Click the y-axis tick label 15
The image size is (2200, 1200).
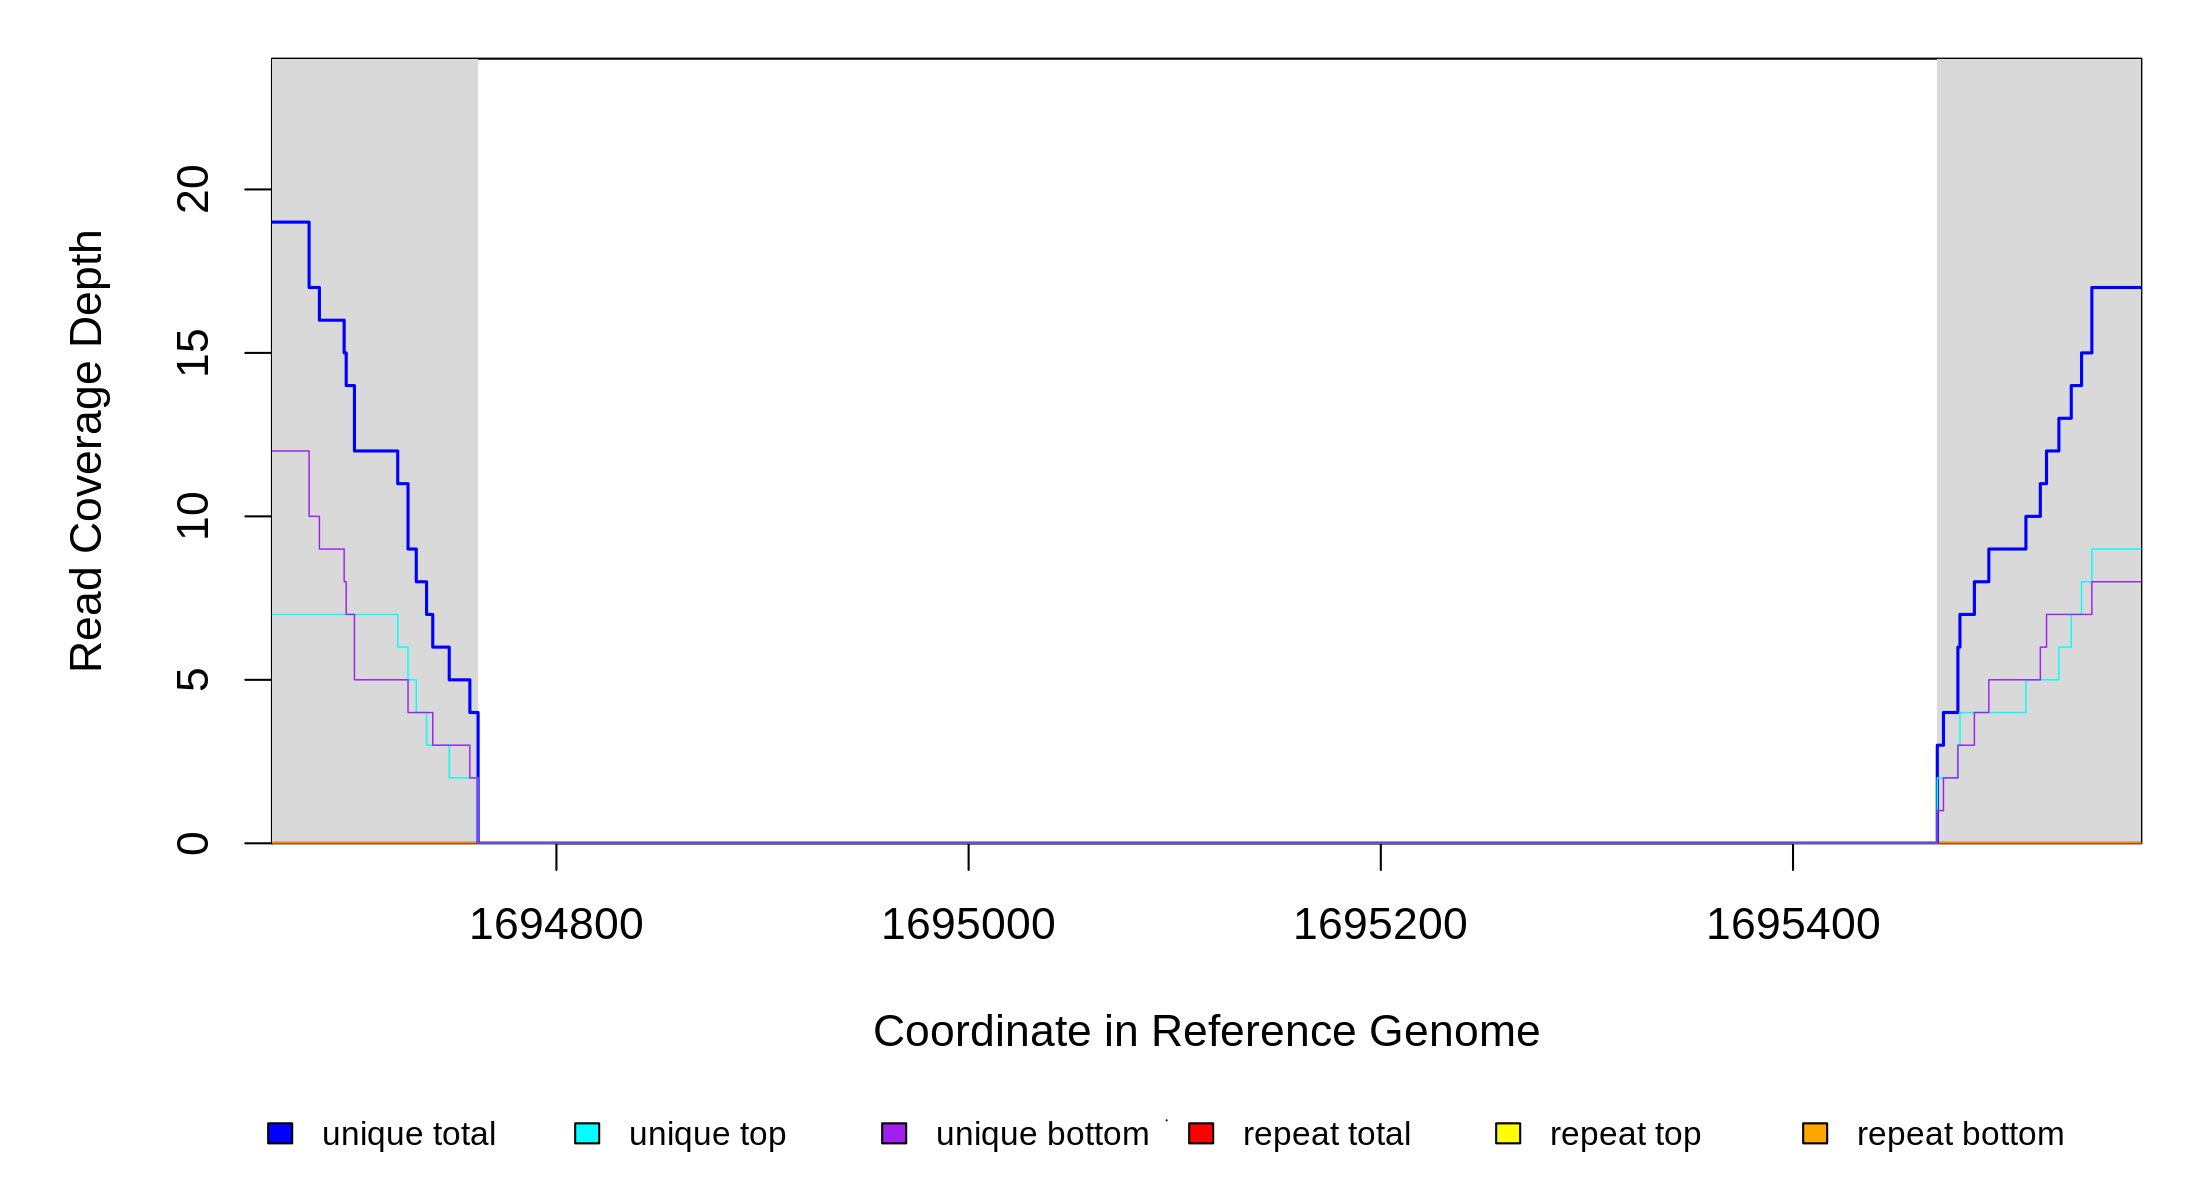coord(193,353)
